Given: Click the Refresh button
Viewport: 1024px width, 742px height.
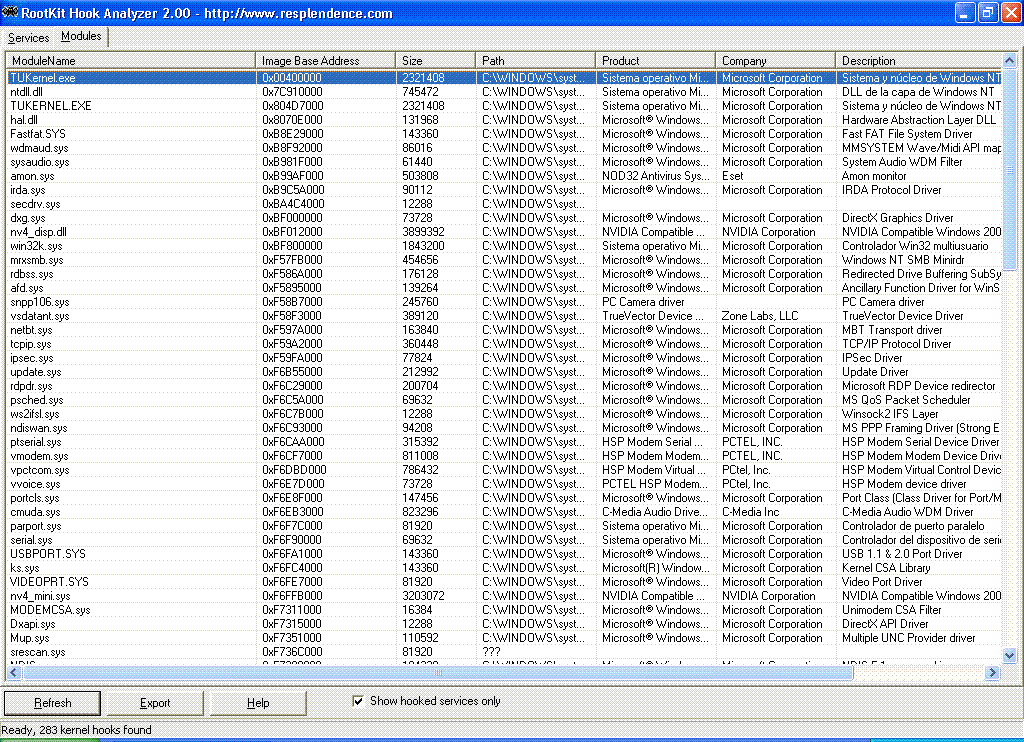Looking at the screenshot, I should [52, 703].
